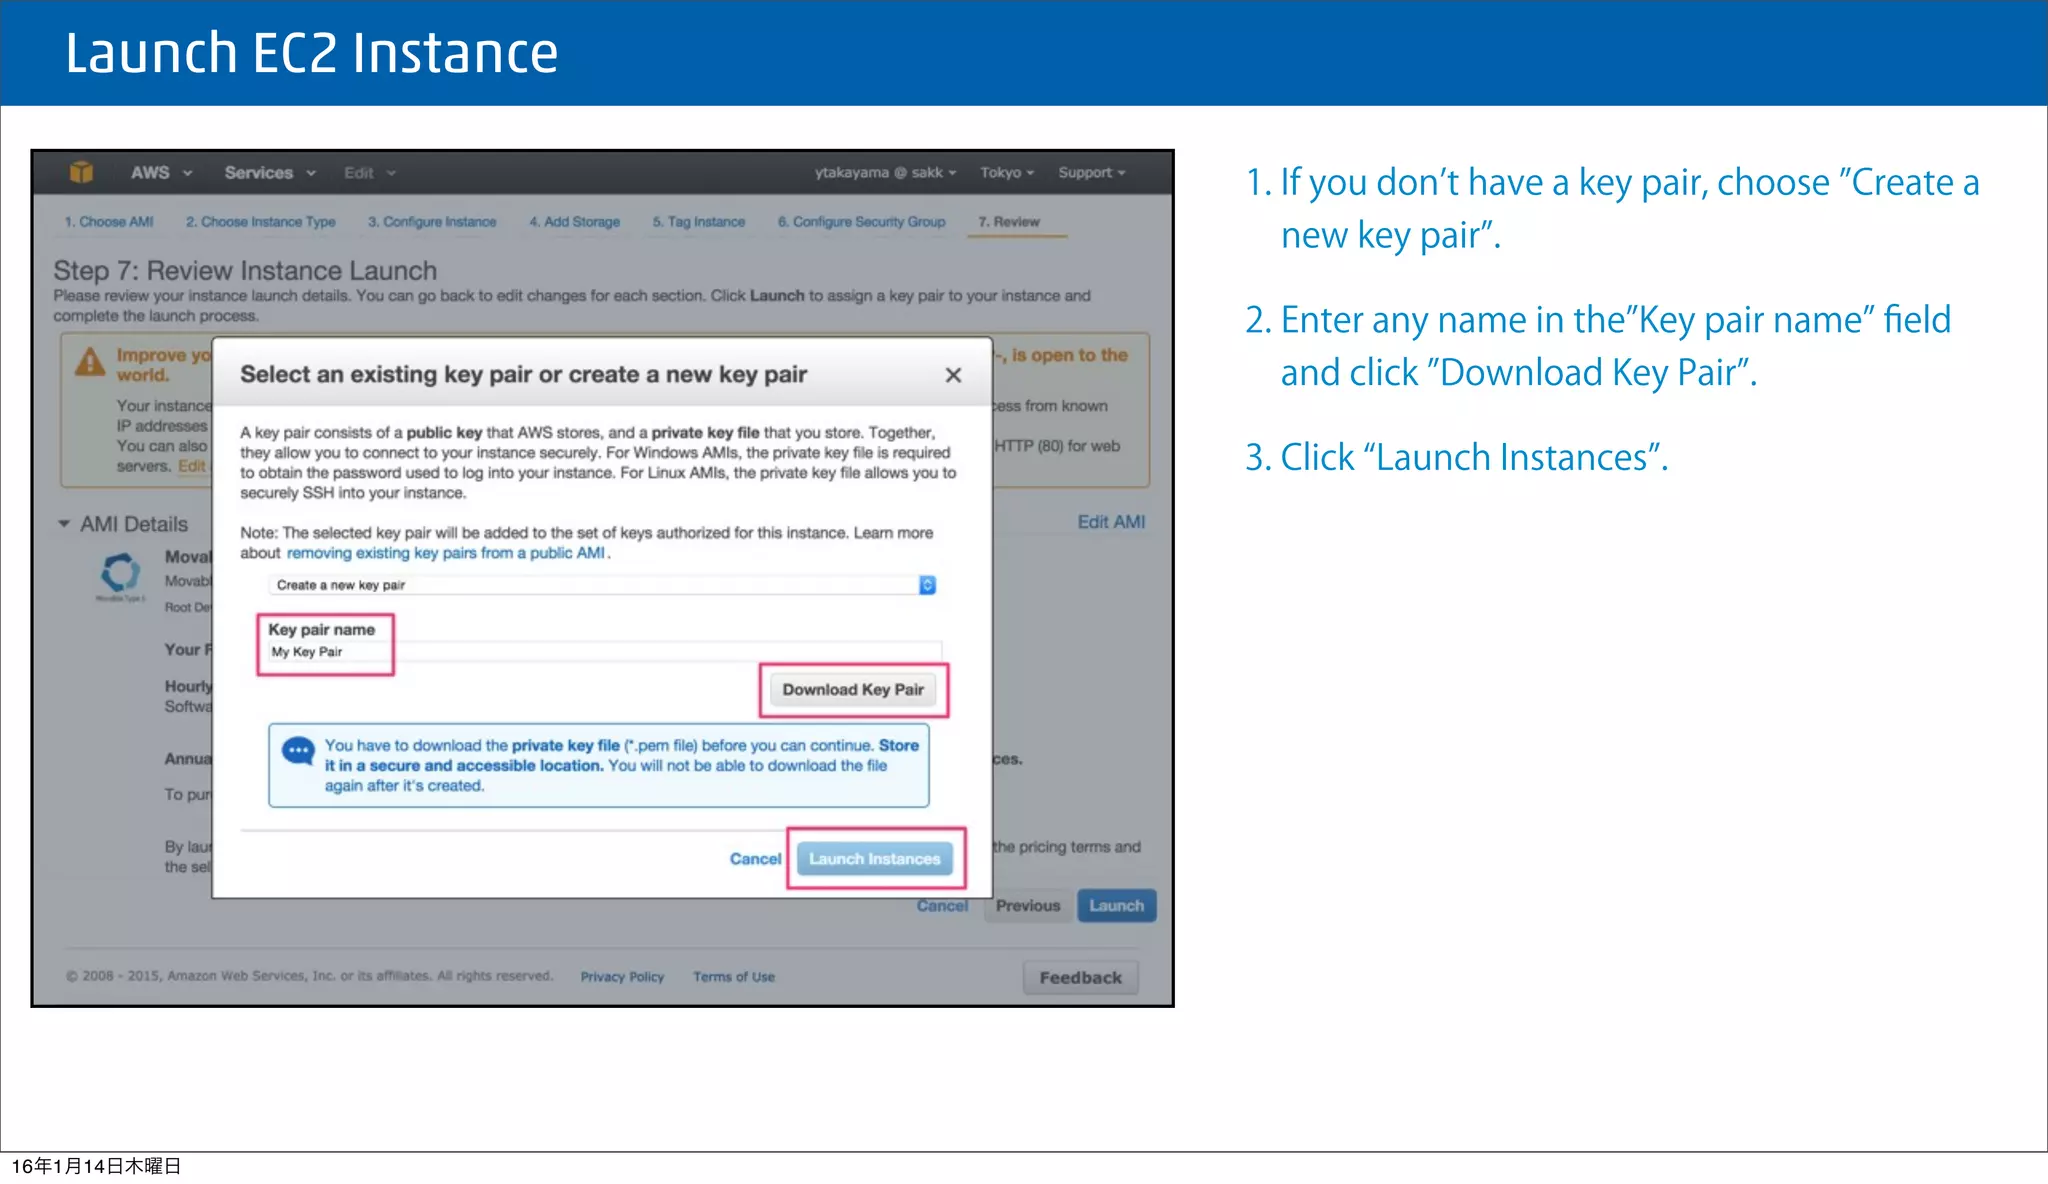Go to the 3. Configure Instance tab
Image resolution: width=2048 pixels, height=1184 pixels.
432,222
